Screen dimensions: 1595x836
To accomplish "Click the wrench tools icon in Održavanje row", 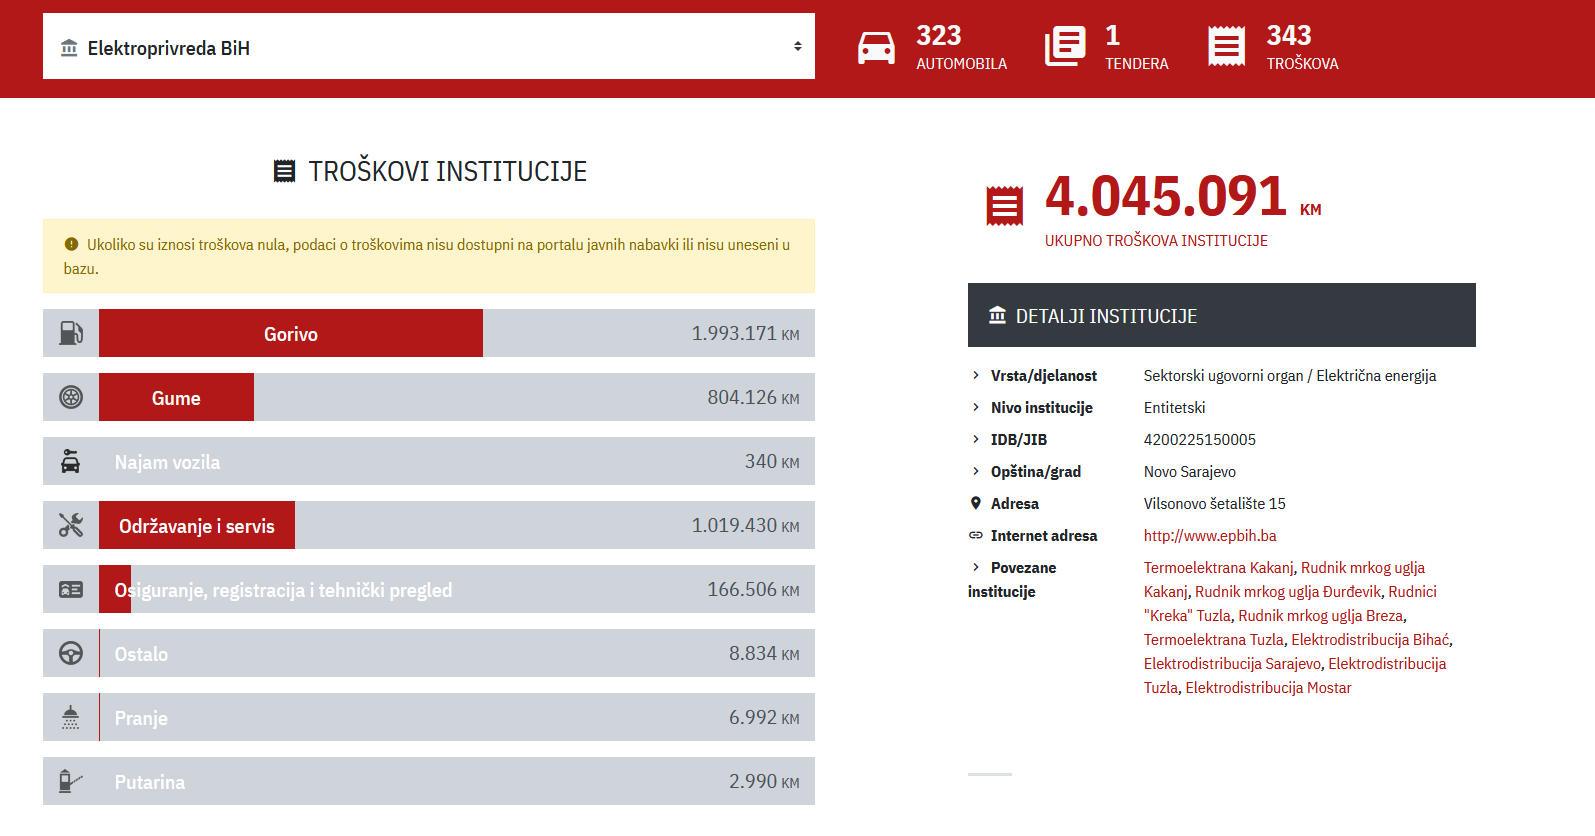I will [x=71, y=525].
